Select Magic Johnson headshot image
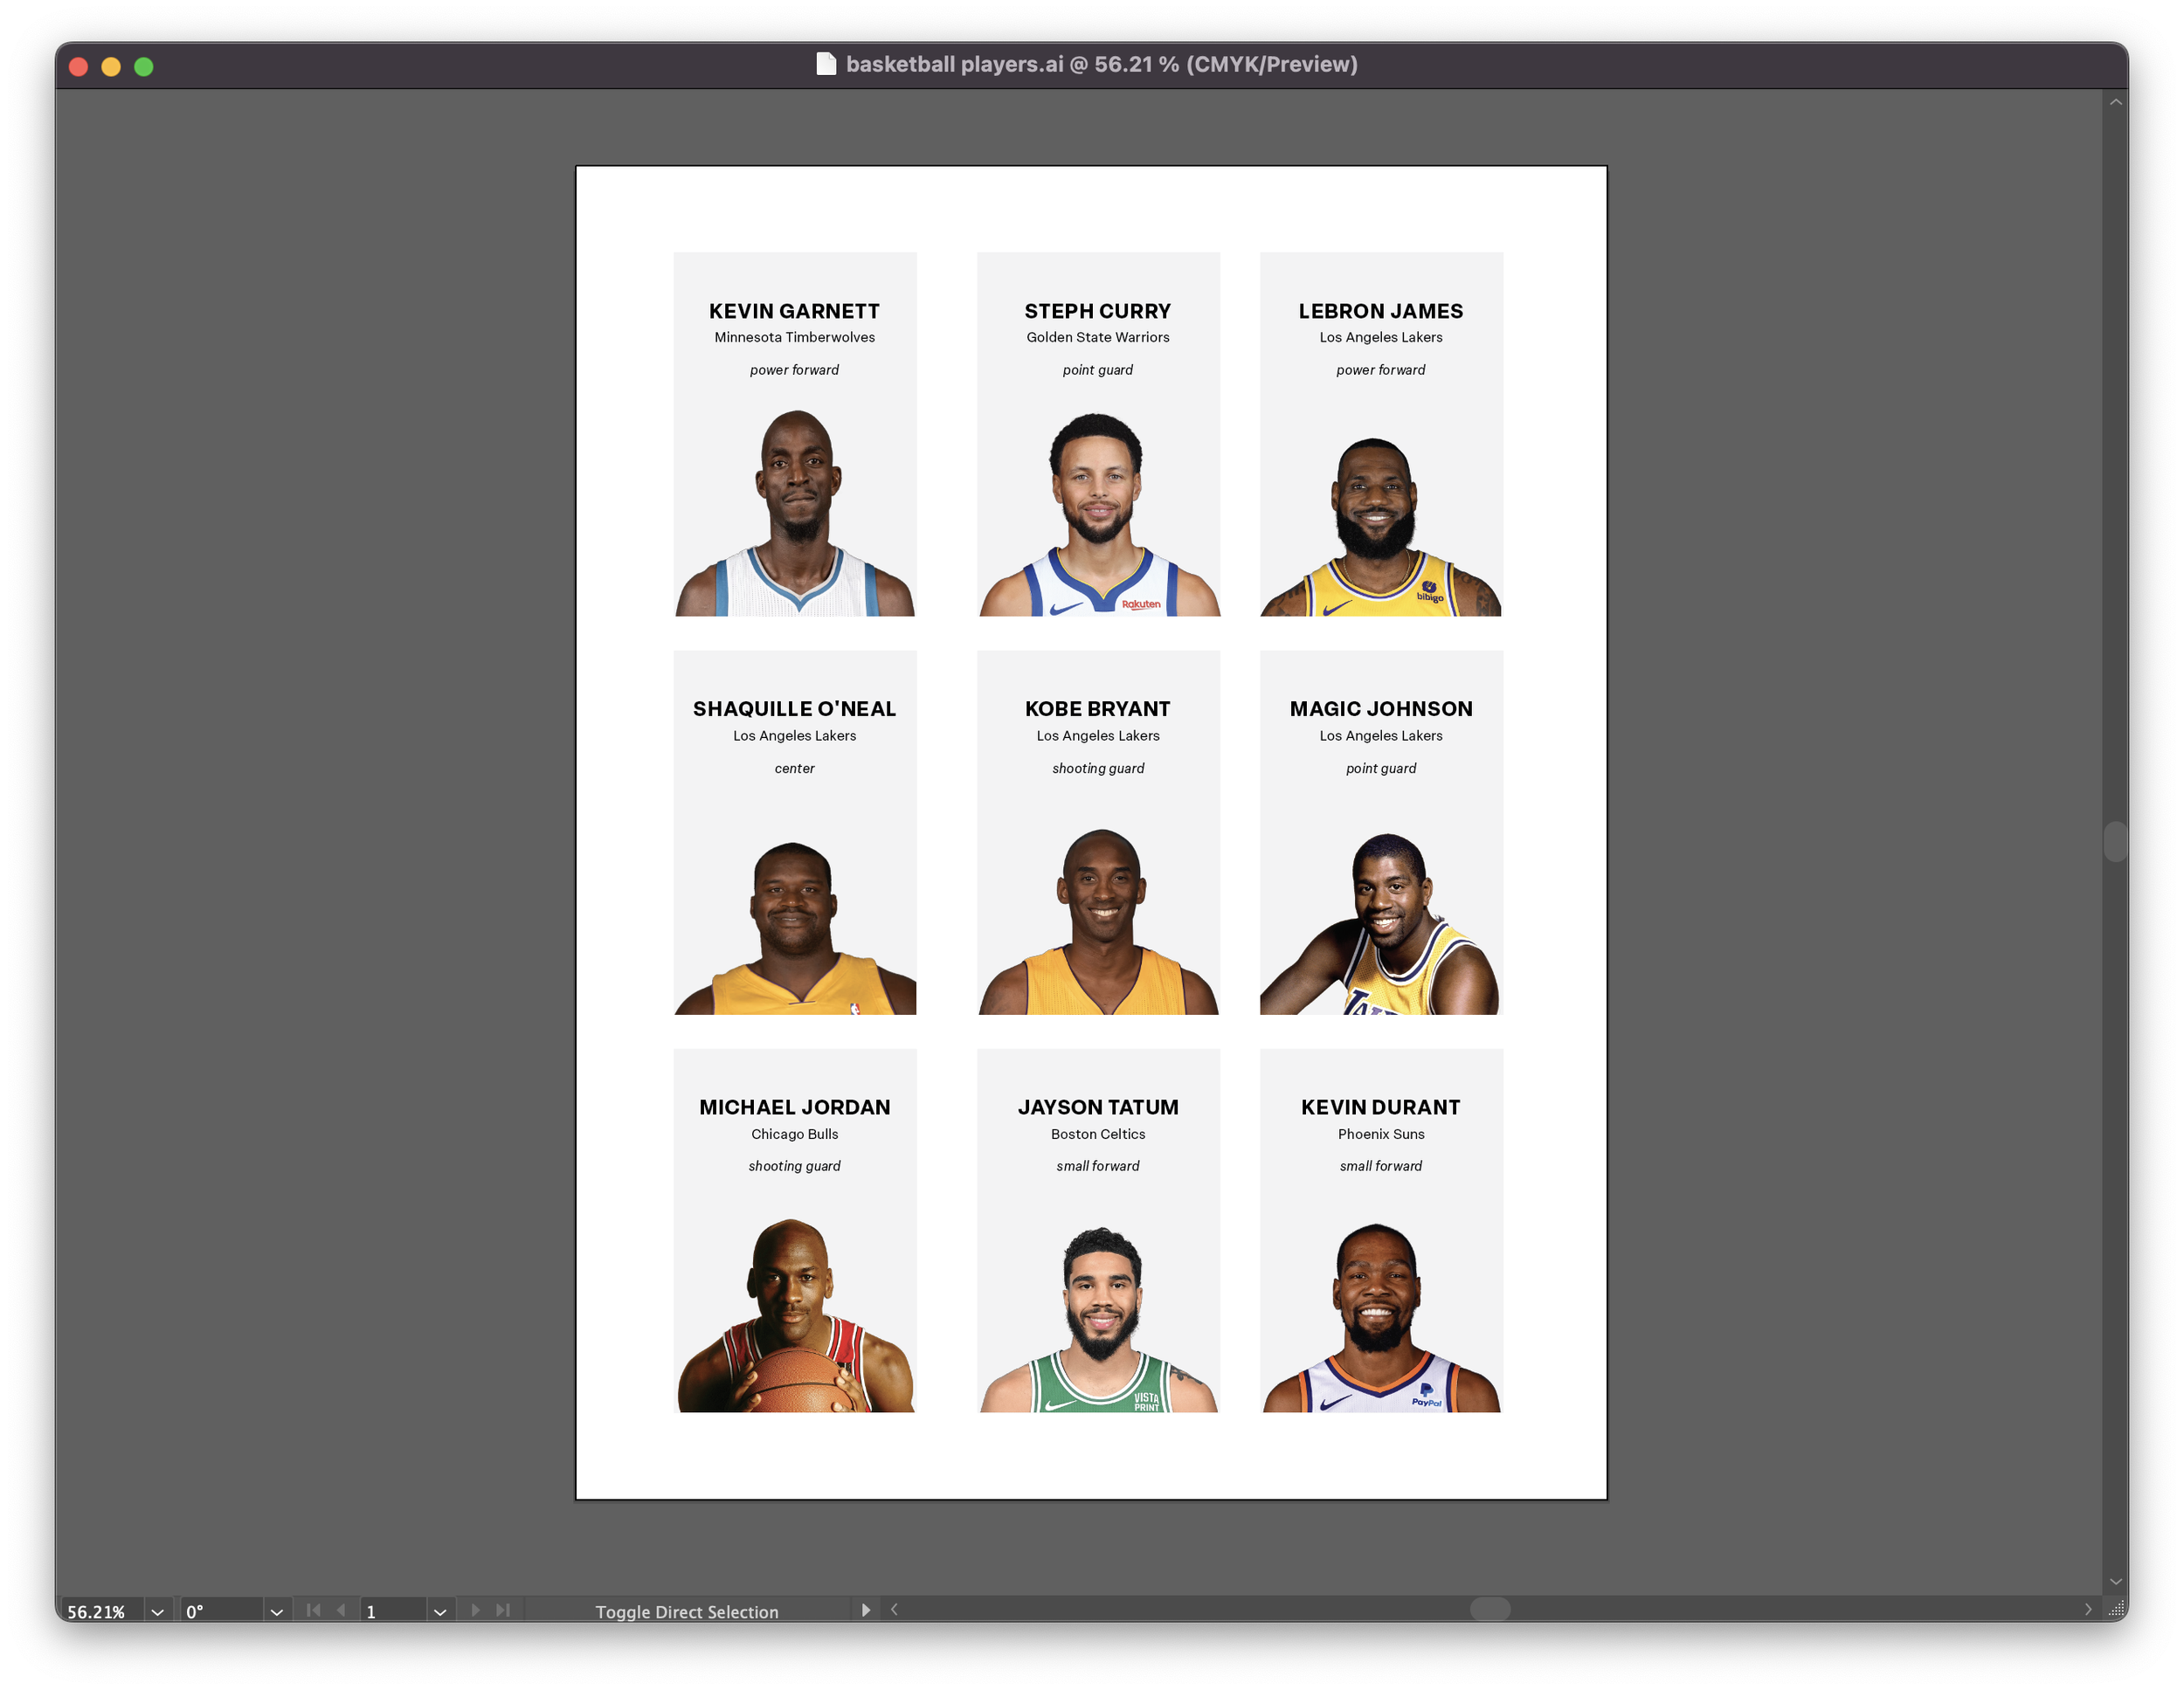This screenshot has height=1690, width=2184. click(x=1380, y=923)
